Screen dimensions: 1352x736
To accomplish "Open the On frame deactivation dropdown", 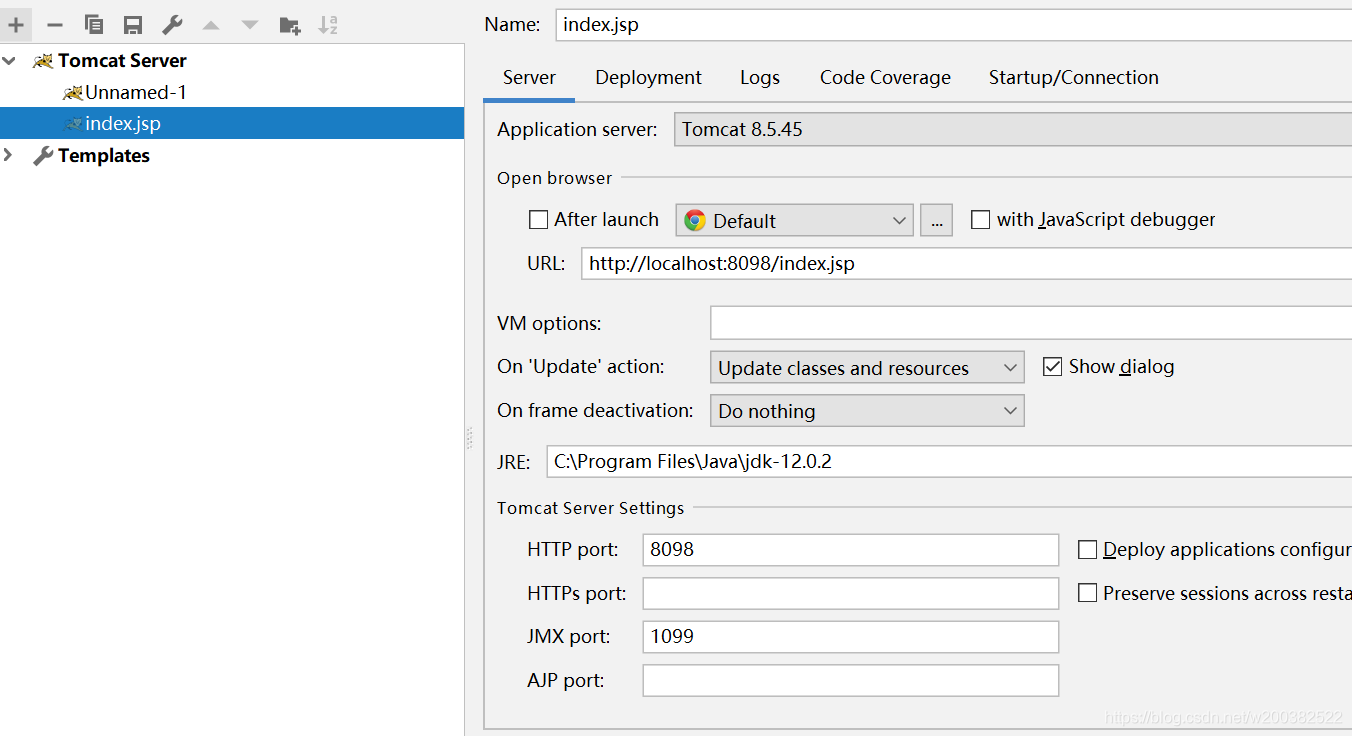I will pyautogui.click(x=867, y=411).
